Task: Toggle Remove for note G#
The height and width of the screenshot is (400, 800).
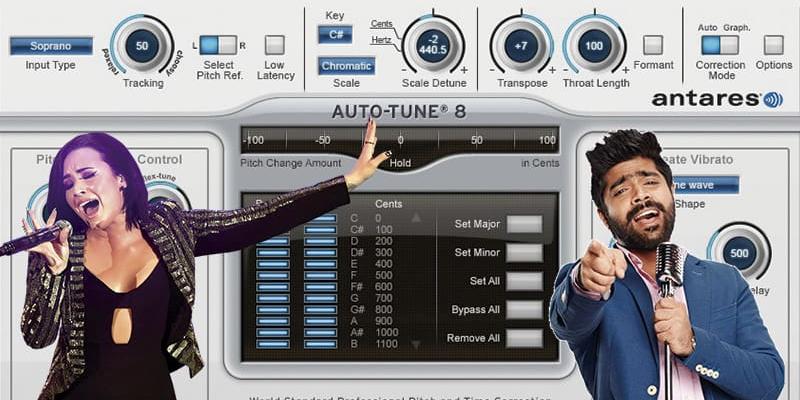Action: click(320, 310)
